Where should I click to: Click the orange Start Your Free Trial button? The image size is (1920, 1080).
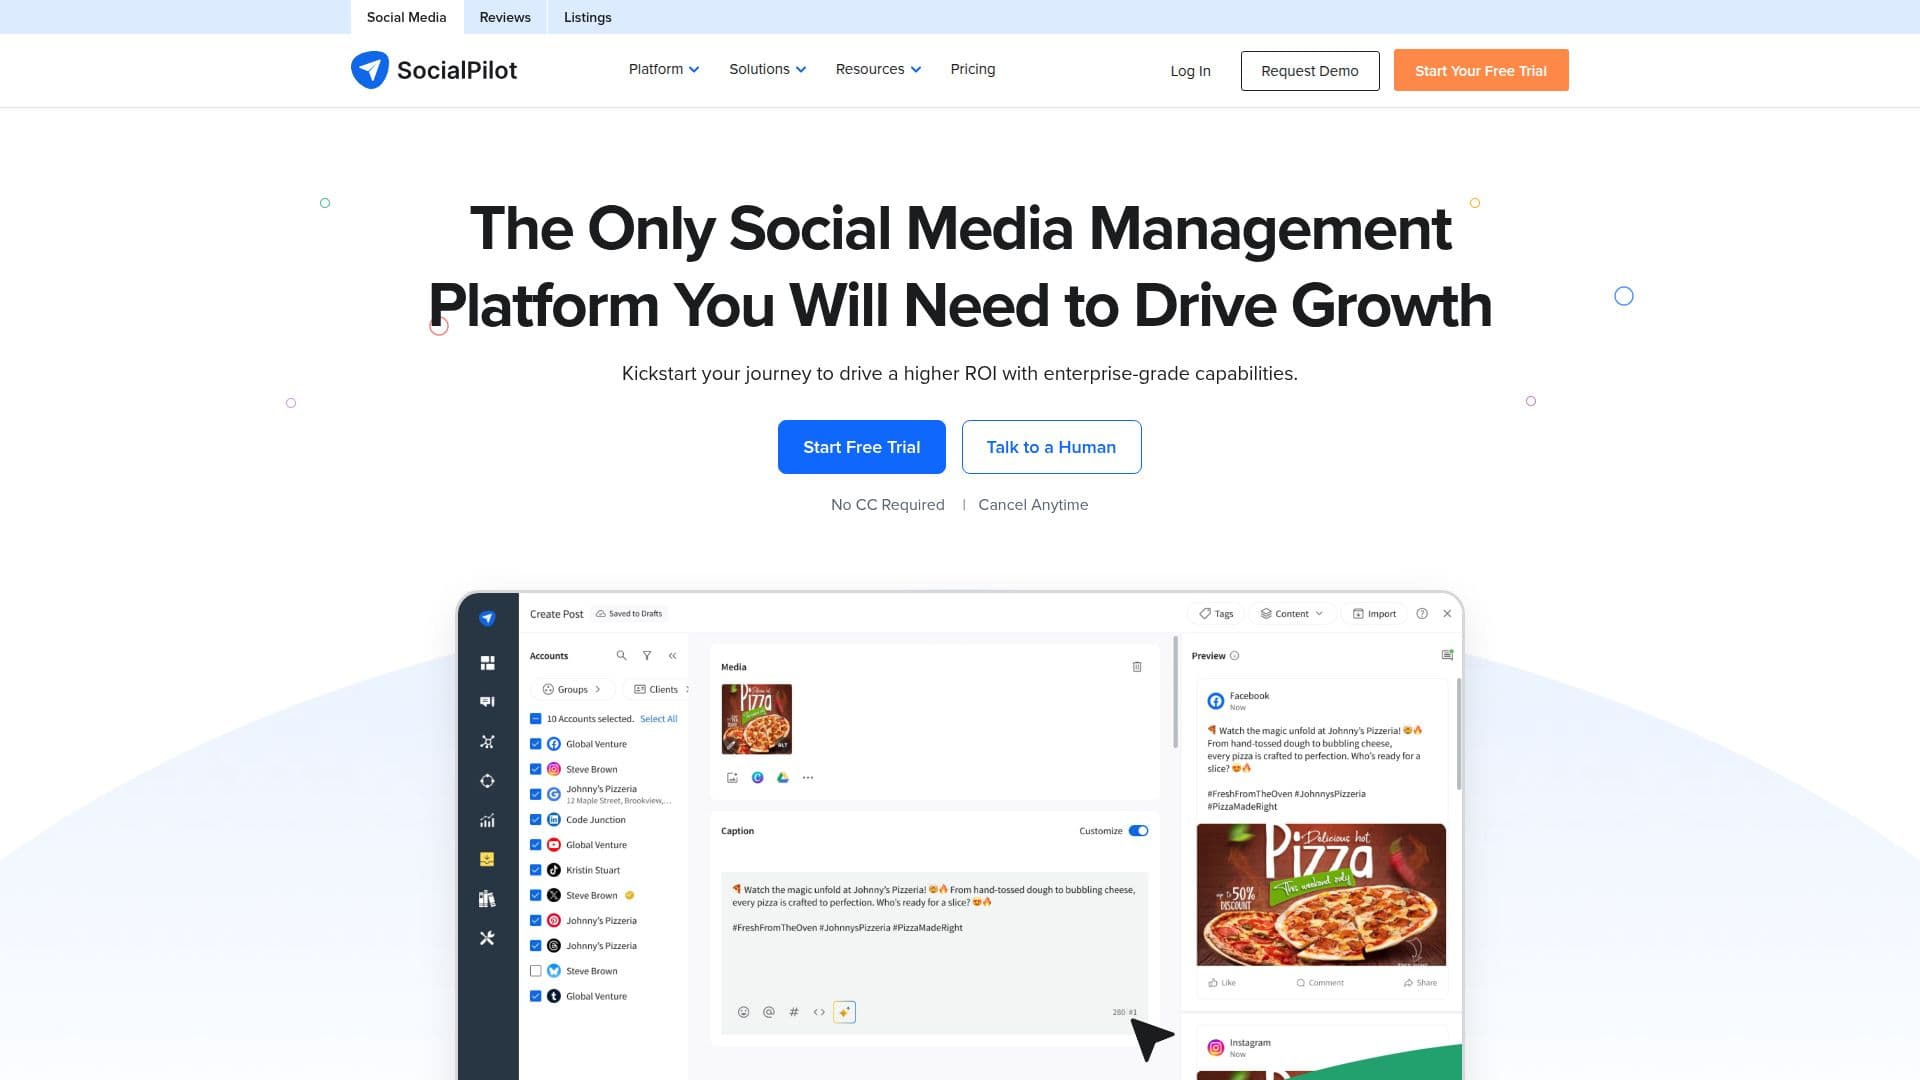(1481, 70)
